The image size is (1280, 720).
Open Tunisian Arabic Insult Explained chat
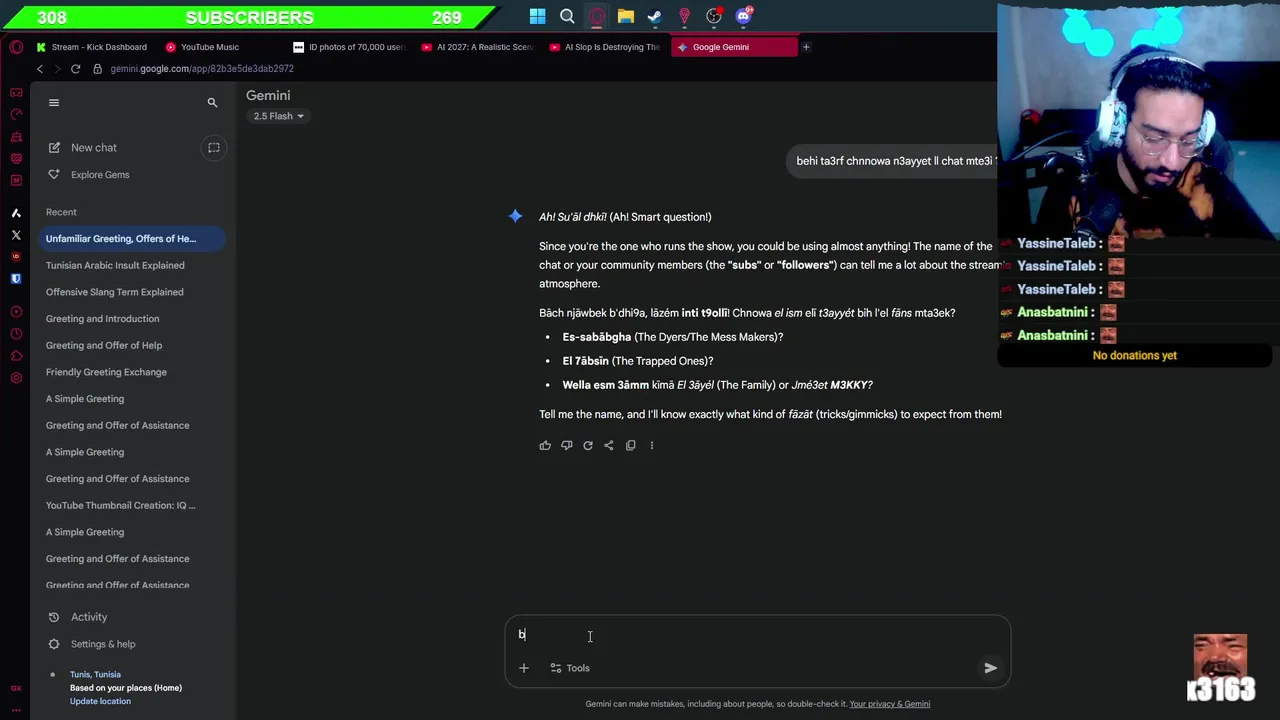[x=115, y=265]
